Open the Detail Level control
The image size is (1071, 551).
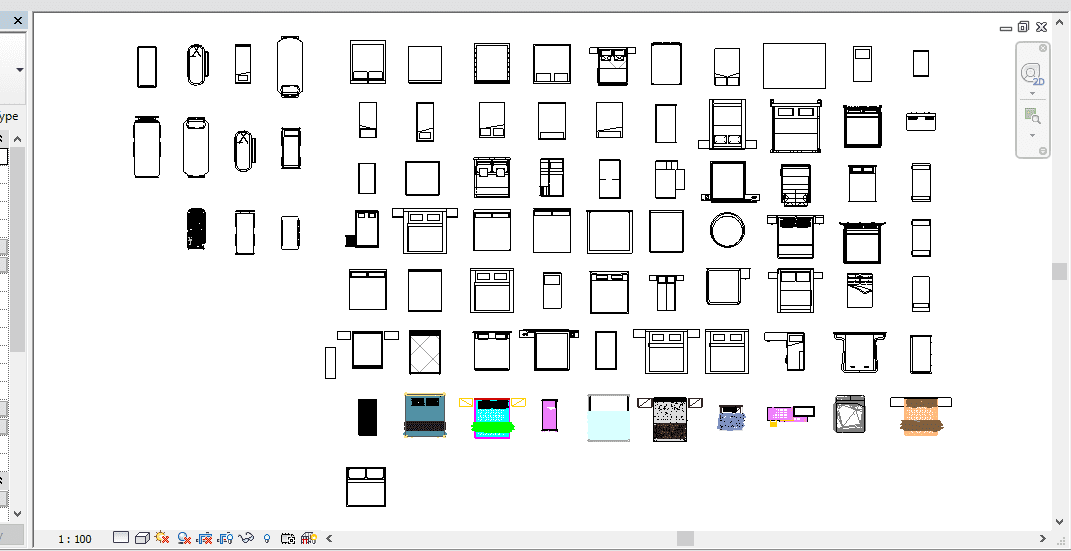[x=121, y=538]
